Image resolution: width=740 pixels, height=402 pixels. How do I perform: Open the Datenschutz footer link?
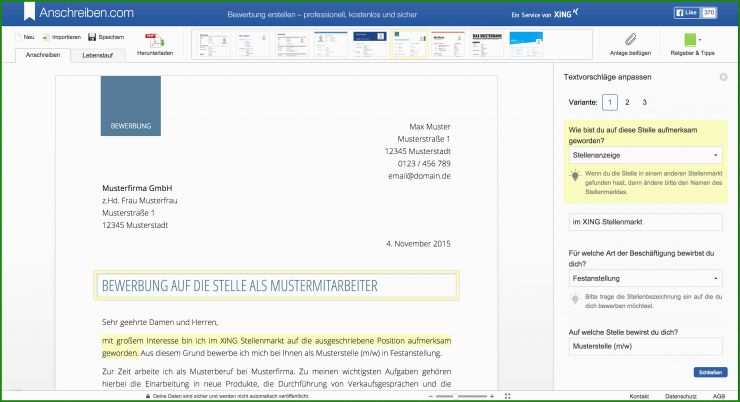point(681,396)
